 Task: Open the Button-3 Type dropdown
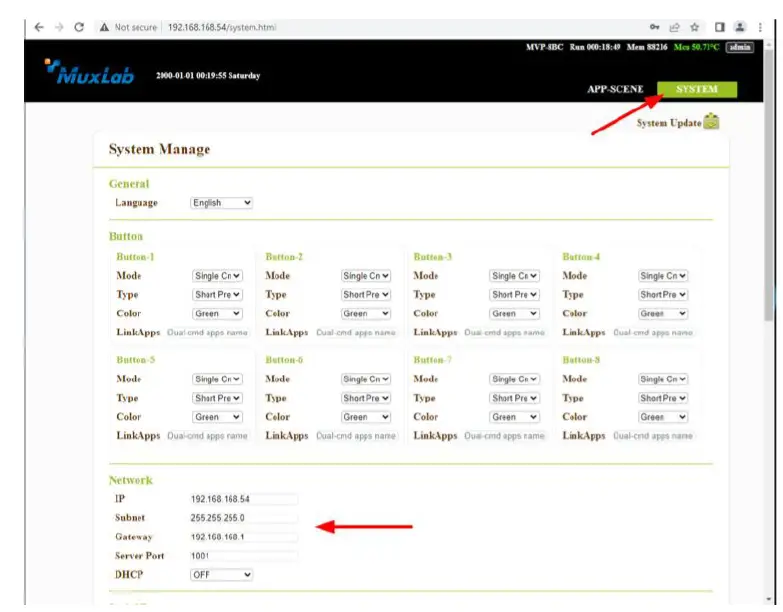pyautogui.click(x=514, y=295)
